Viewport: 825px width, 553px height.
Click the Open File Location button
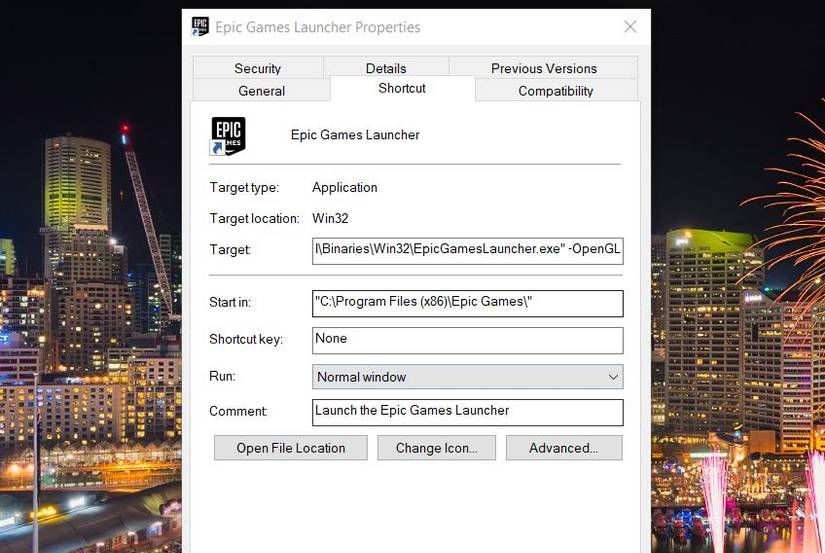290,448
